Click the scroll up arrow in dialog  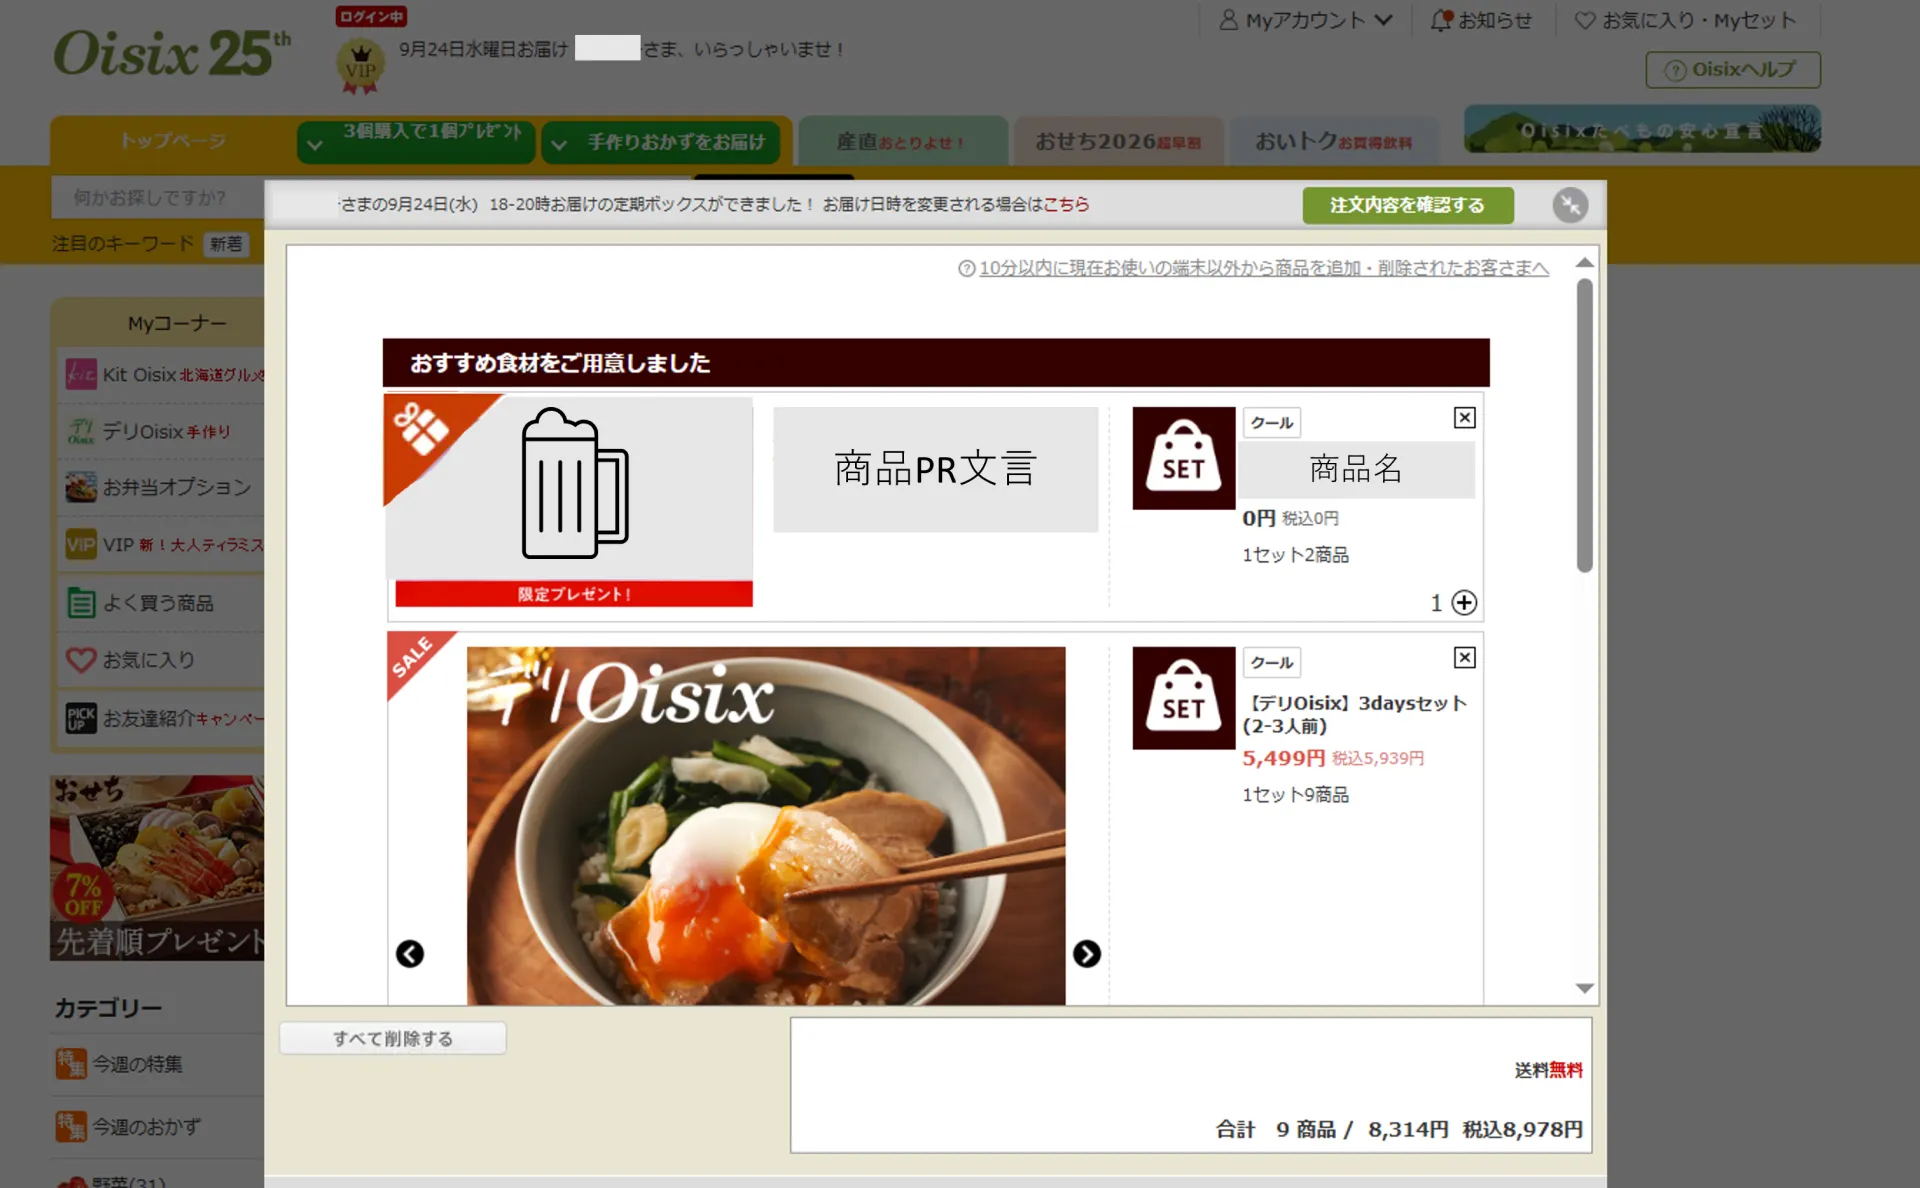(1584, 263)
